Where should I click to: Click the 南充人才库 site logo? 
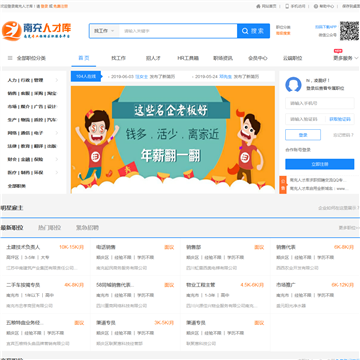click(x=36, y=31)
